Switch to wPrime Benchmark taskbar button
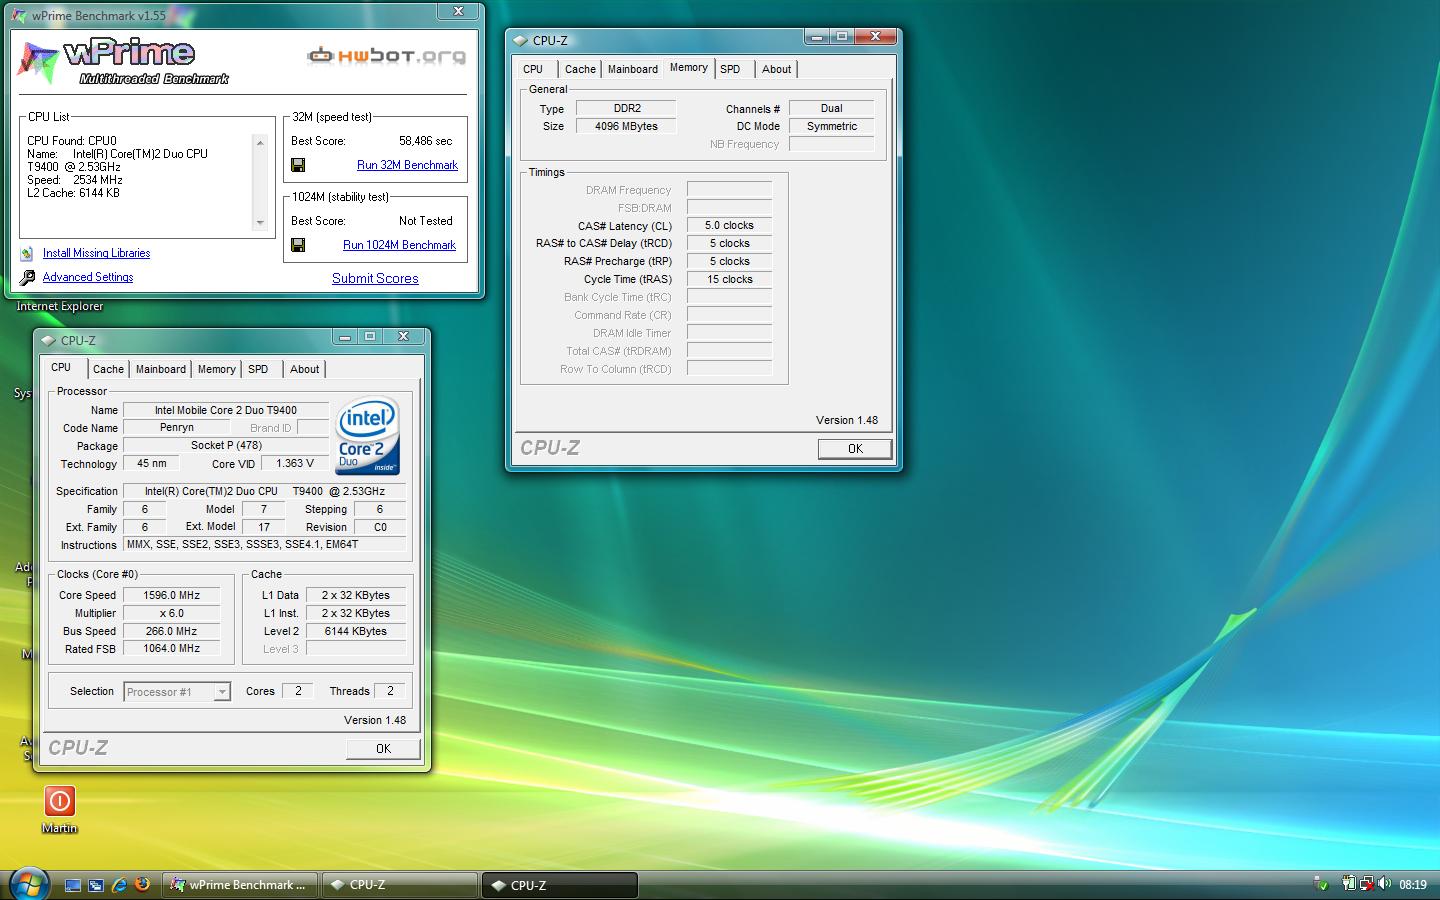This screenshot has height=900, width=1440. [x=240, y=885]
